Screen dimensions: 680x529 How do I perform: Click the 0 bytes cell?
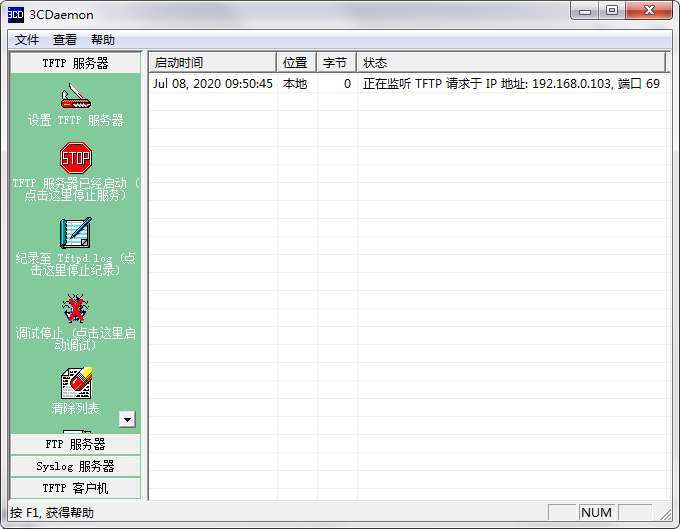[347, 84]
